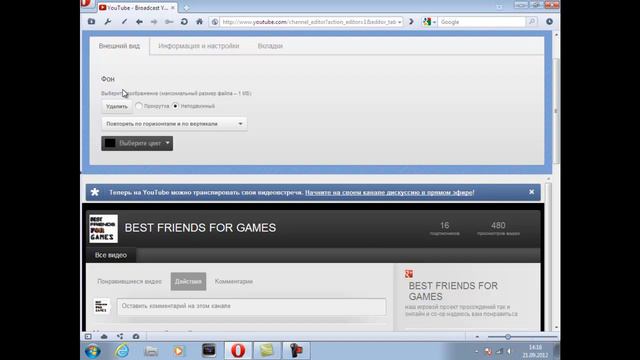640x360 pixels.
Task: Select the 'Прокрутка' radio button
Action: [x=139, y=106]
